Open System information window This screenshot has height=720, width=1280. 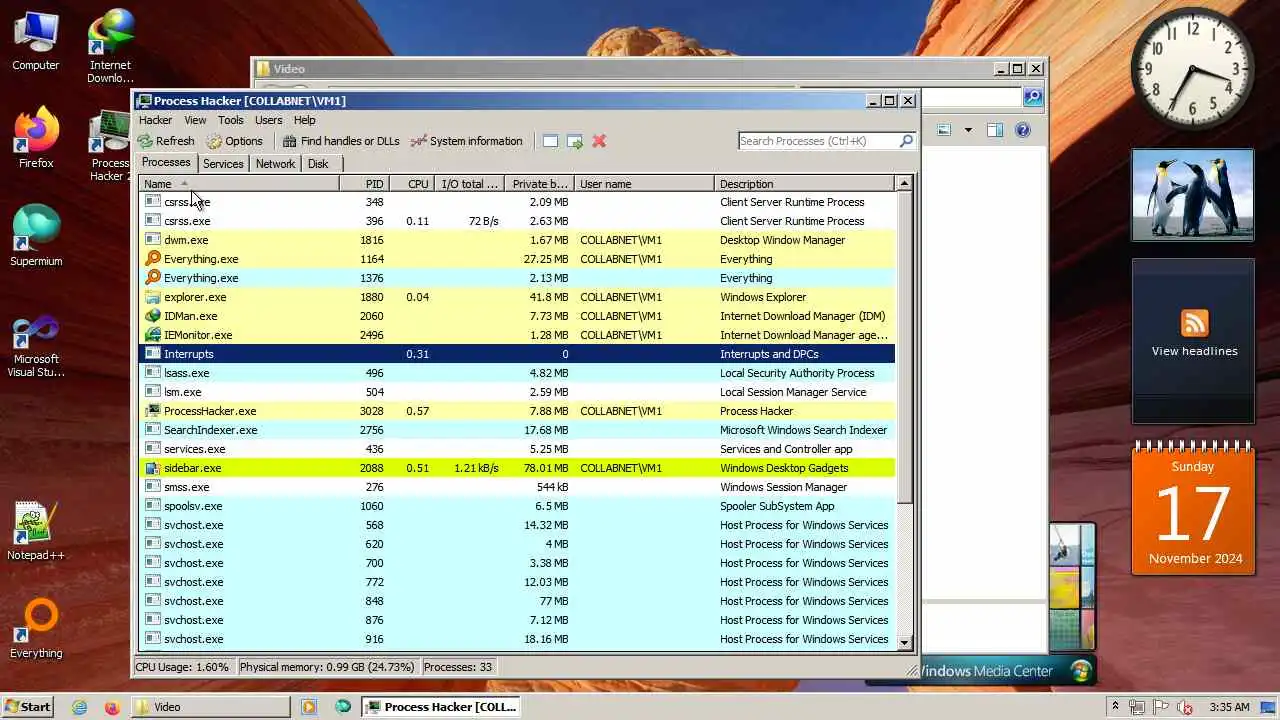coord(467,141)
